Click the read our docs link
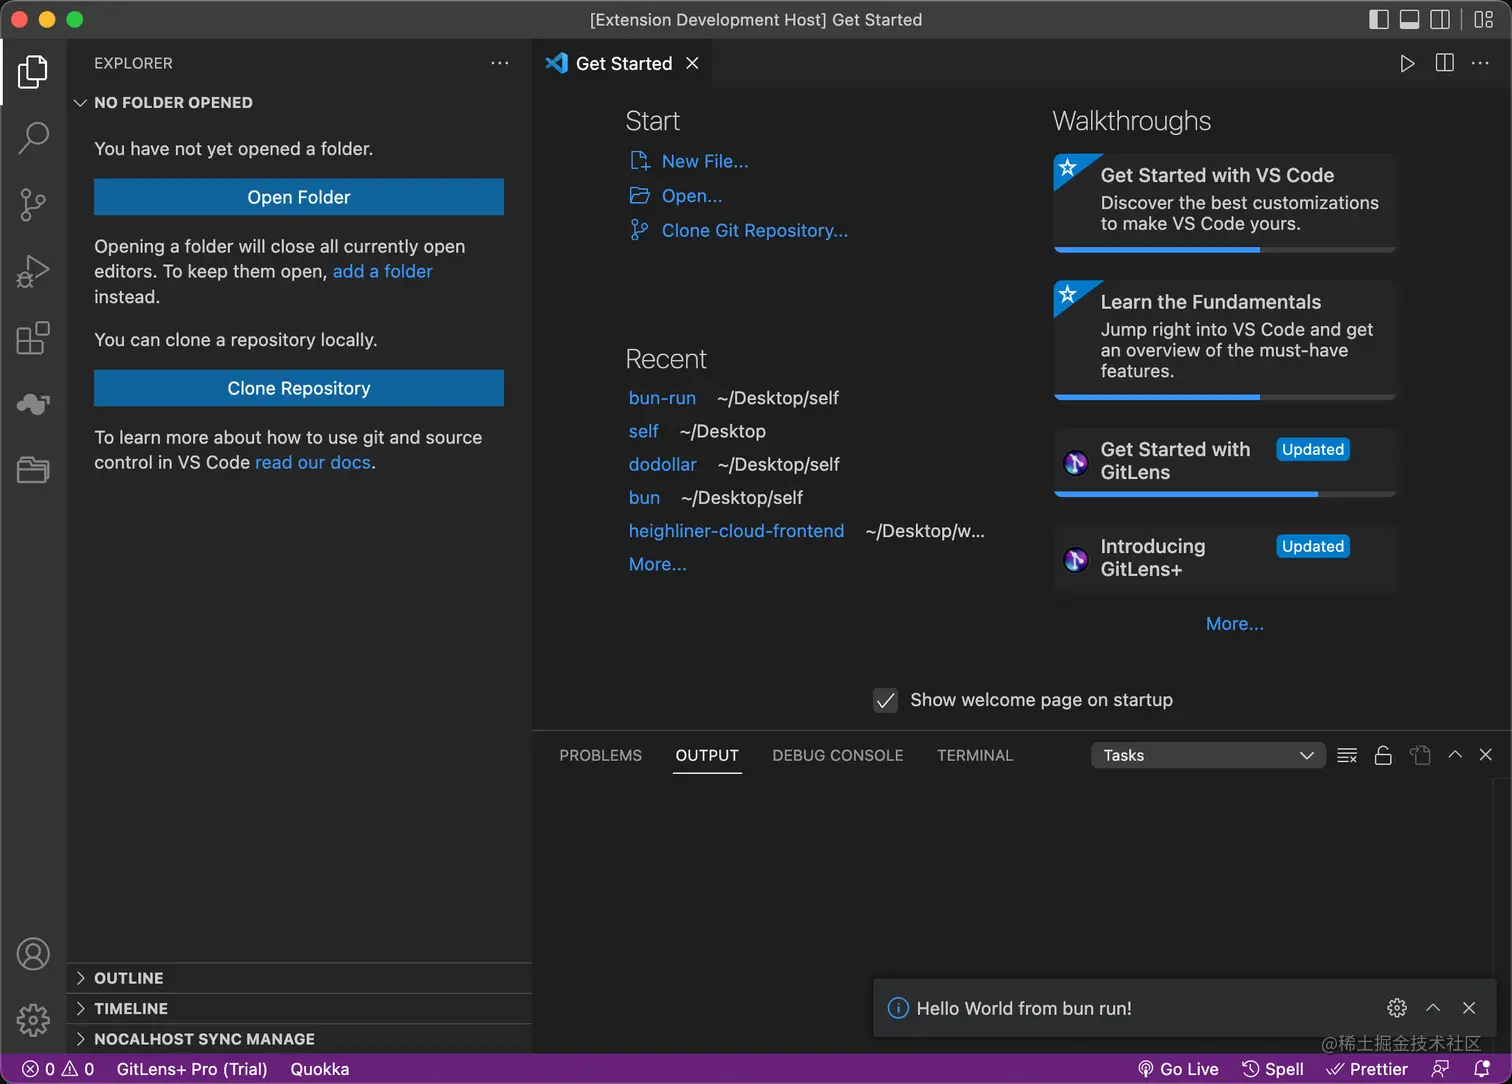This screenshot has width=1512, height=1084. [313, 462]
